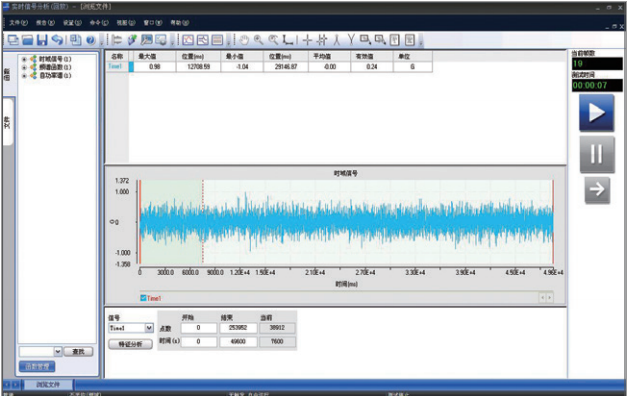
Task: Open the dropdown beside the search button
Action: [x=58, y=351]
